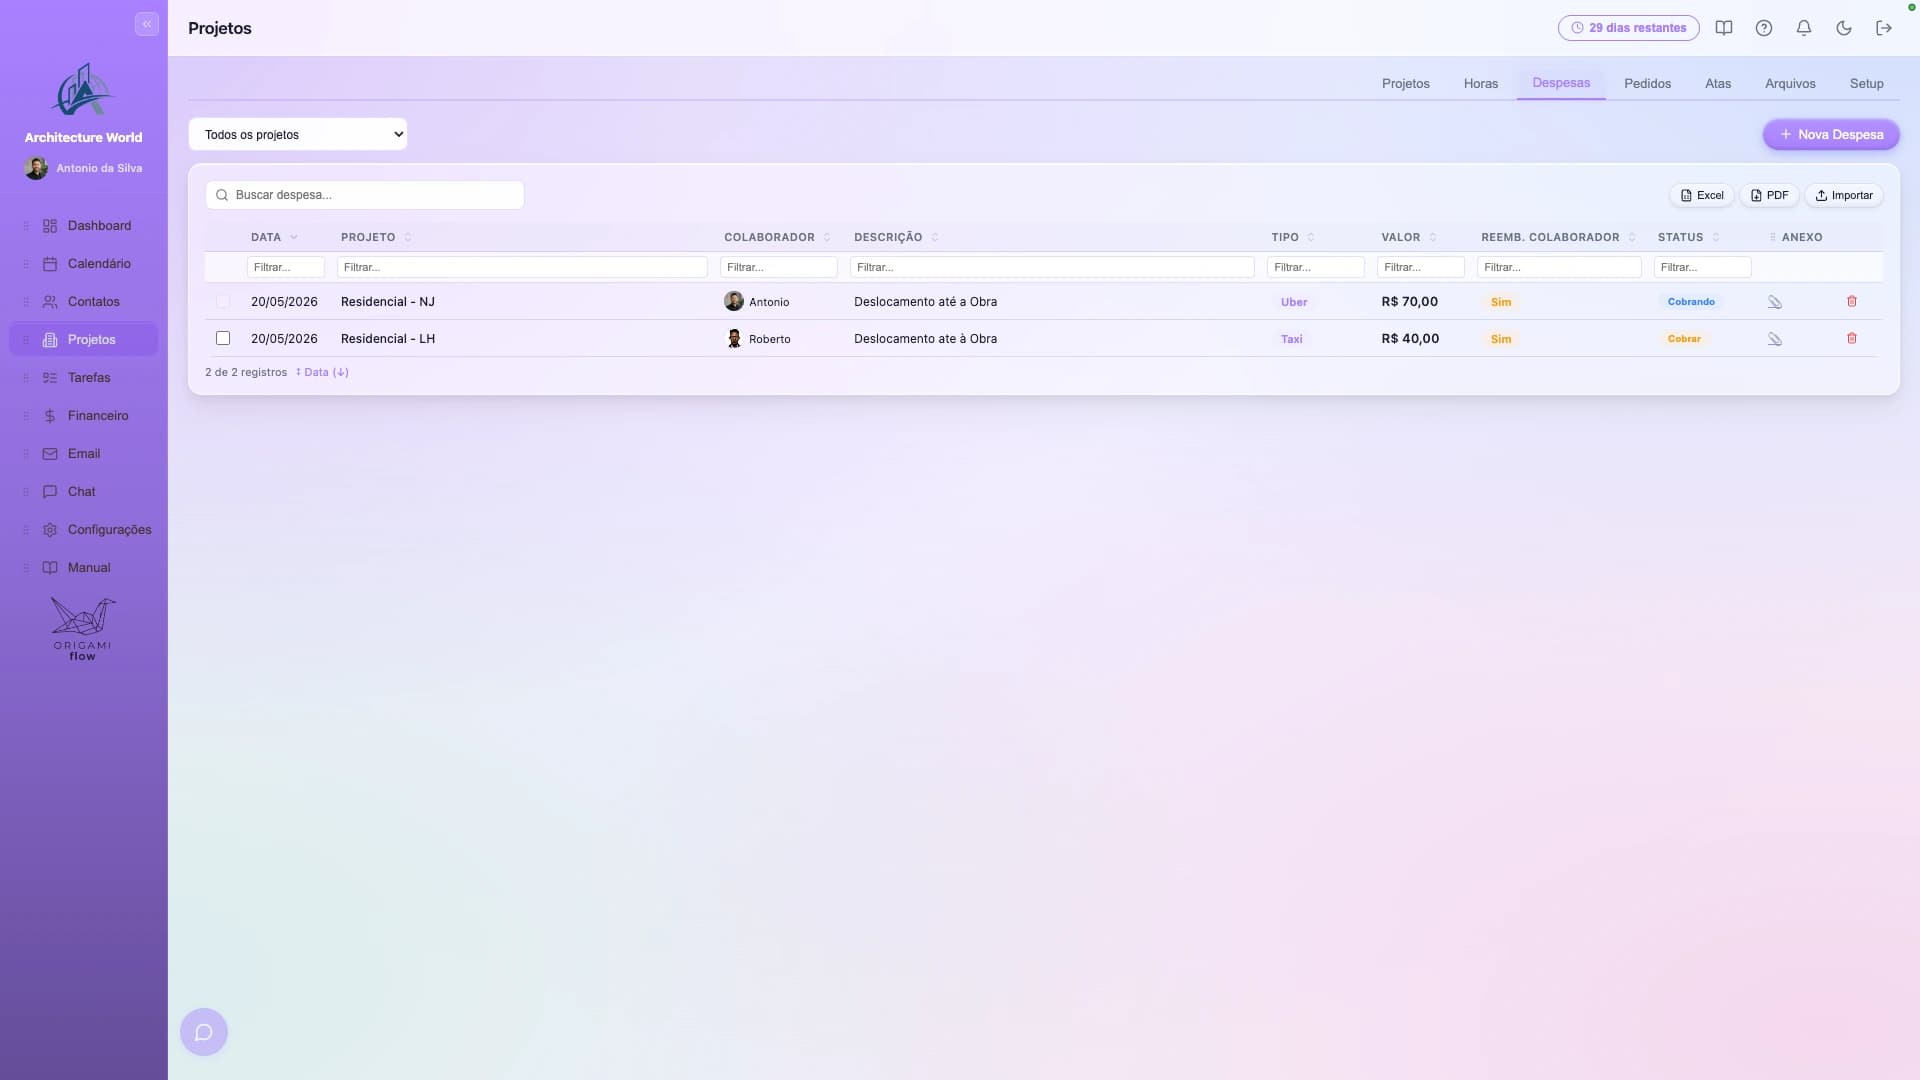Click the R$ 70,00 value cell
1920x1080 pixels.
pos(1409,301)
